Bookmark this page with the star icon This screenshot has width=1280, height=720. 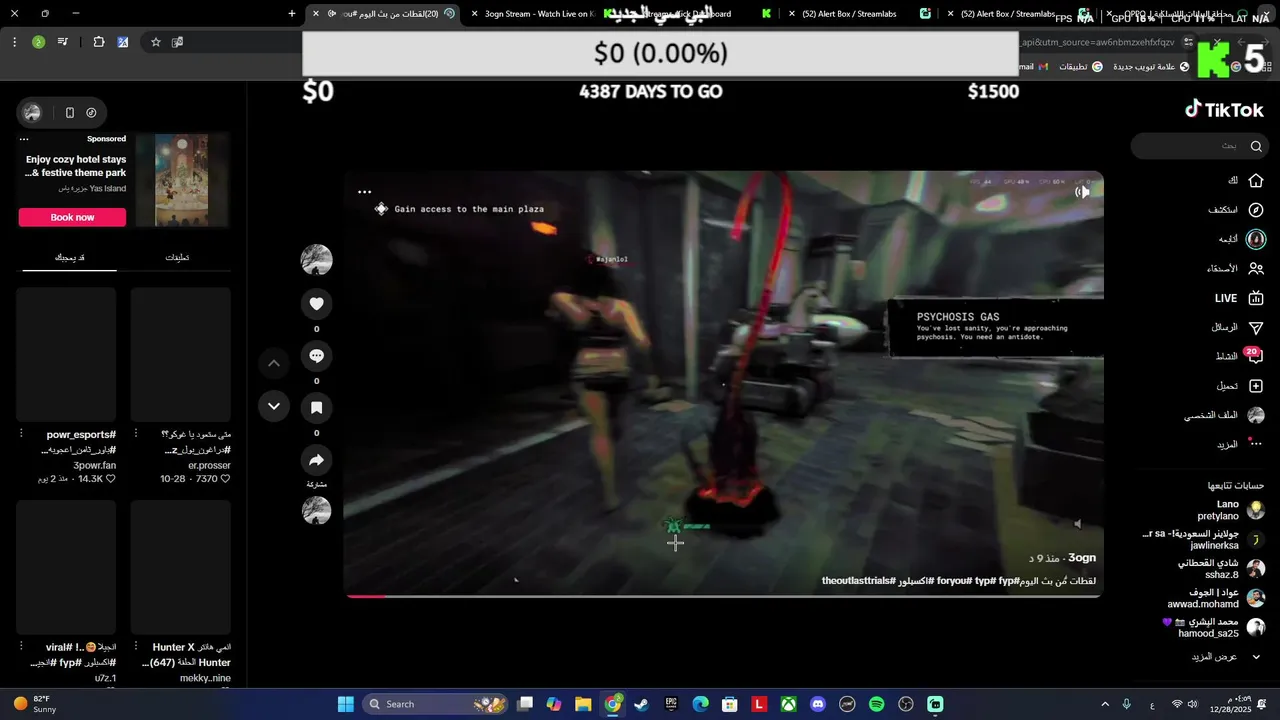156,42
